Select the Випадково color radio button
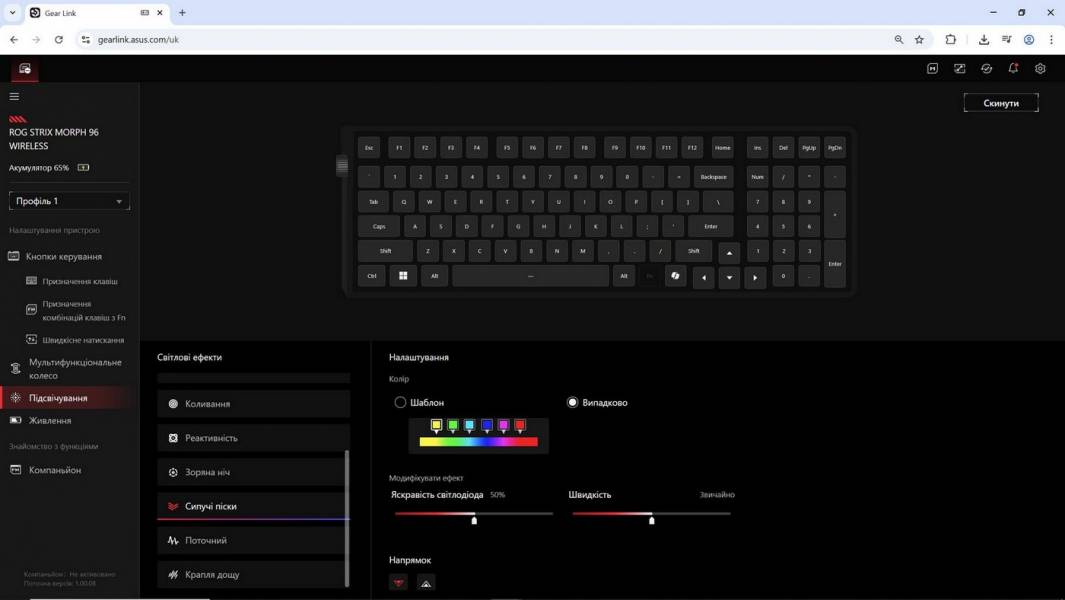Screen dimensions: 1065x600 coord(573,402)
